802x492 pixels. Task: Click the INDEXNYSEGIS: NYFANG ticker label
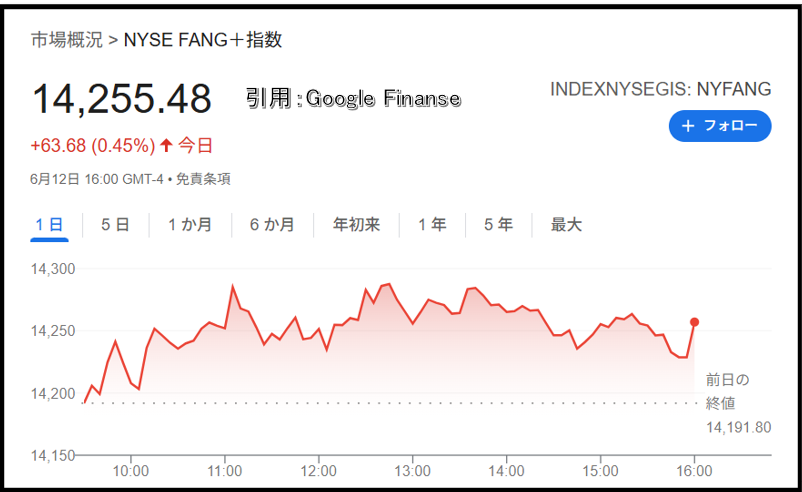[660, 89]
